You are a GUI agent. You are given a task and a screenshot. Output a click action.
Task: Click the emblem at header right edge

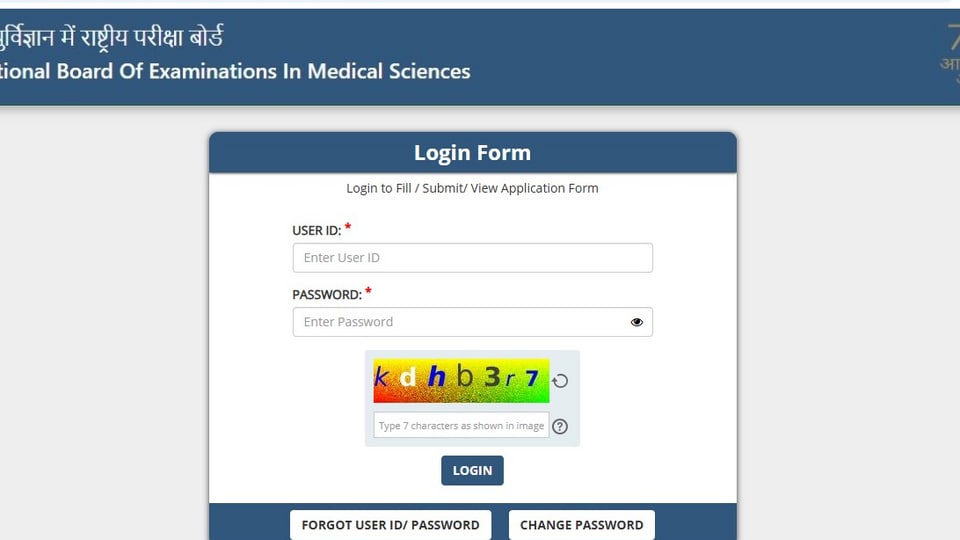(x=950, y=52)
